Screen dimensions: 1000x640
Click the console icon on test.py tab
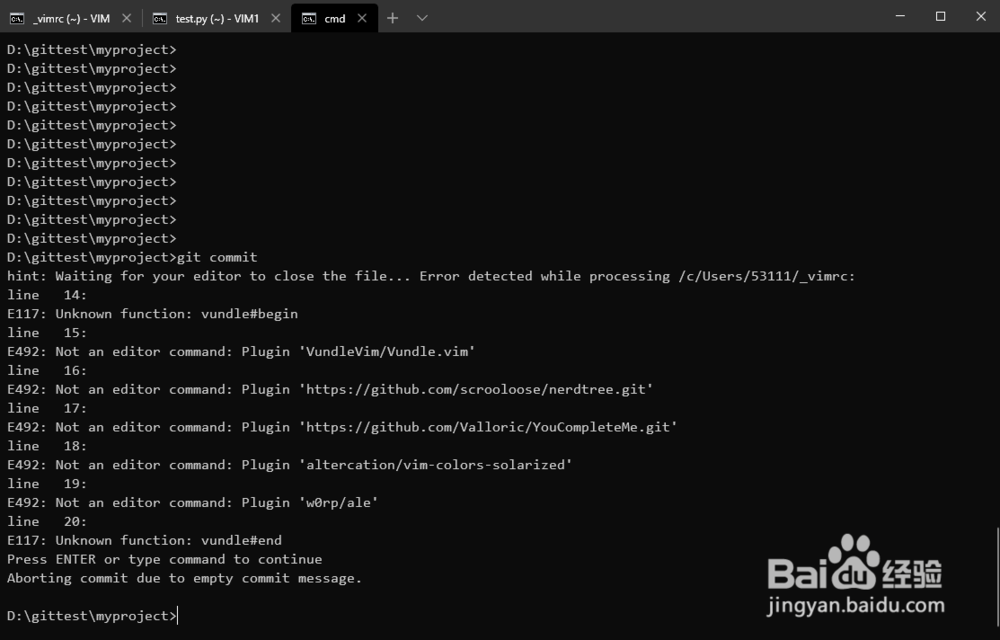pos(159,18)
